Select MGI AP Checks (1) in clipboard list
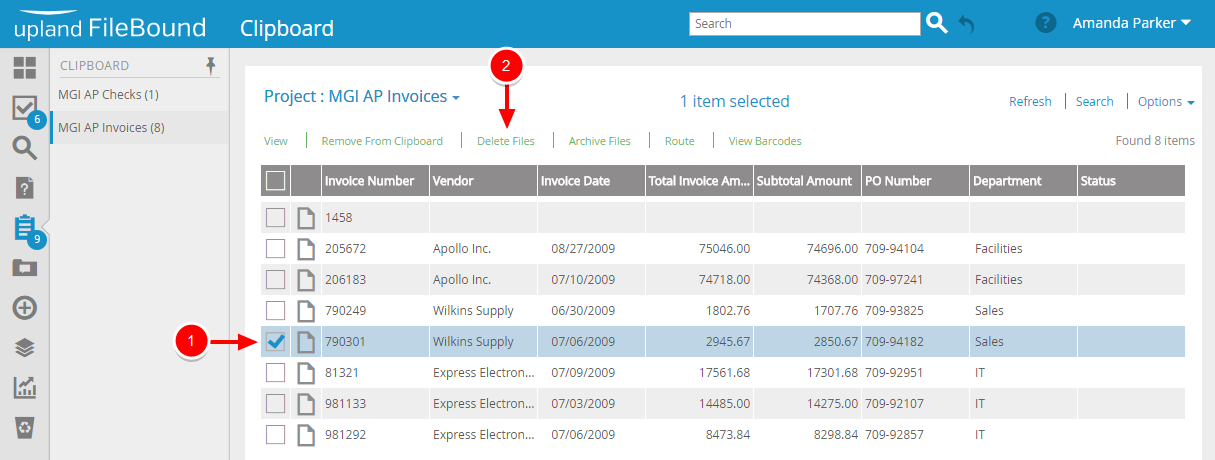 click(x=109, y=95)
